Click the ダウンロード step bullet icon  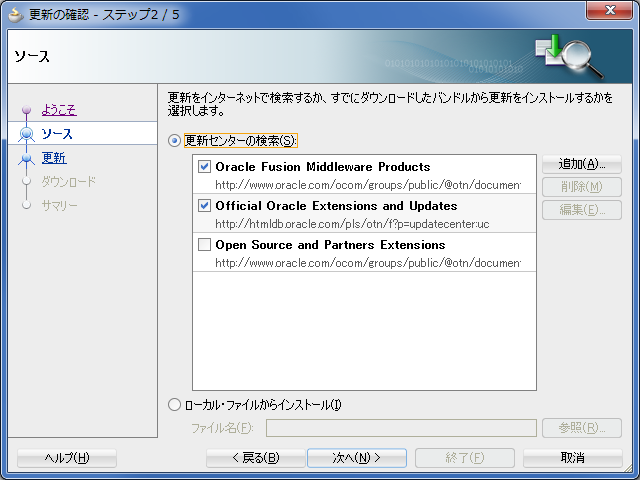pos(27,181)
